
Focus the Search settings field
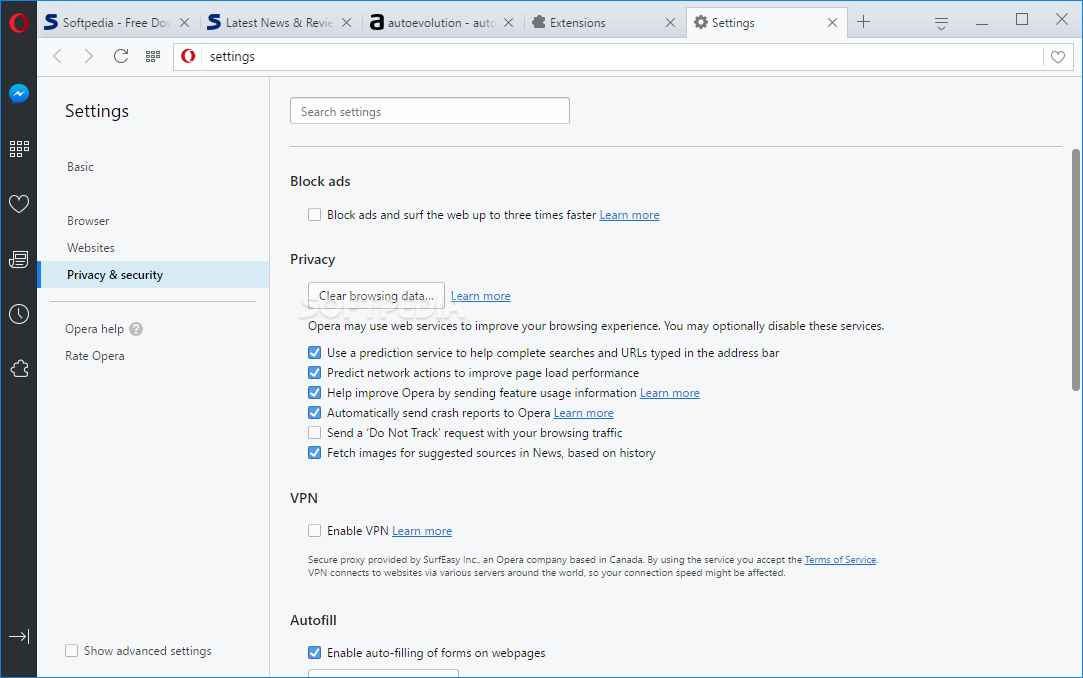click(430, 111)
